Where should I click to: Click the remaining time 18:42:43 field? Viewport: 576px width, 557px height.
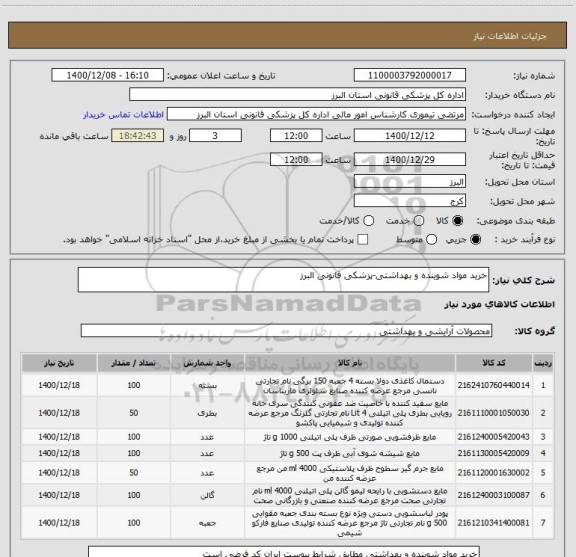pyautogui.click(x=138, y=136)
